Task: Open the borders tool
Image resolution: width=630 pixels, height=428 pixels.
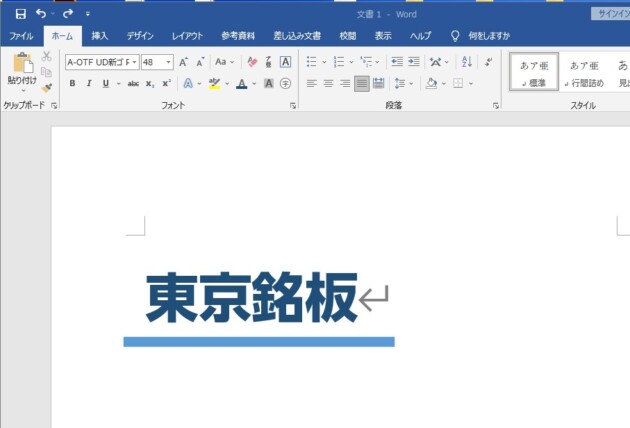Action: point(458,83)
